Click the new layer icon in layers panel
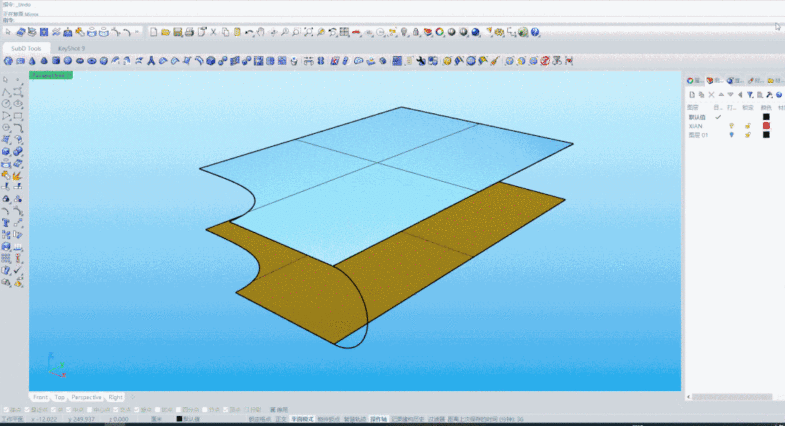Viewport: 785px width, 426px height. pyautogui.click(x=691, y=95)
